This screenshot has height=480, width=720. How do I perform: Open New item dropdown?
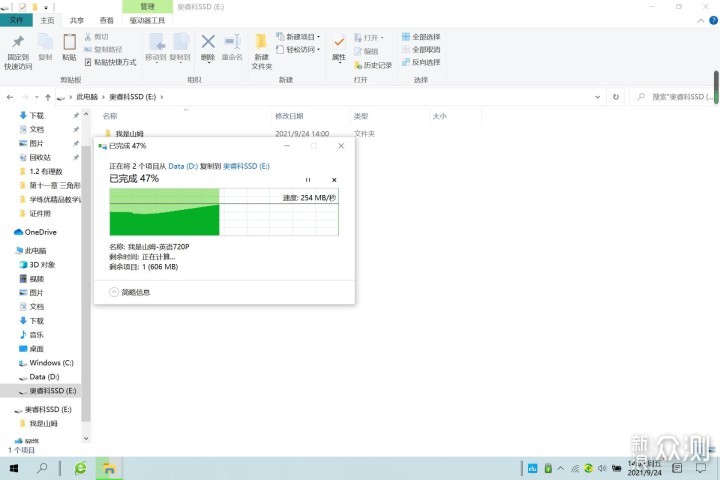coord(298,37)
